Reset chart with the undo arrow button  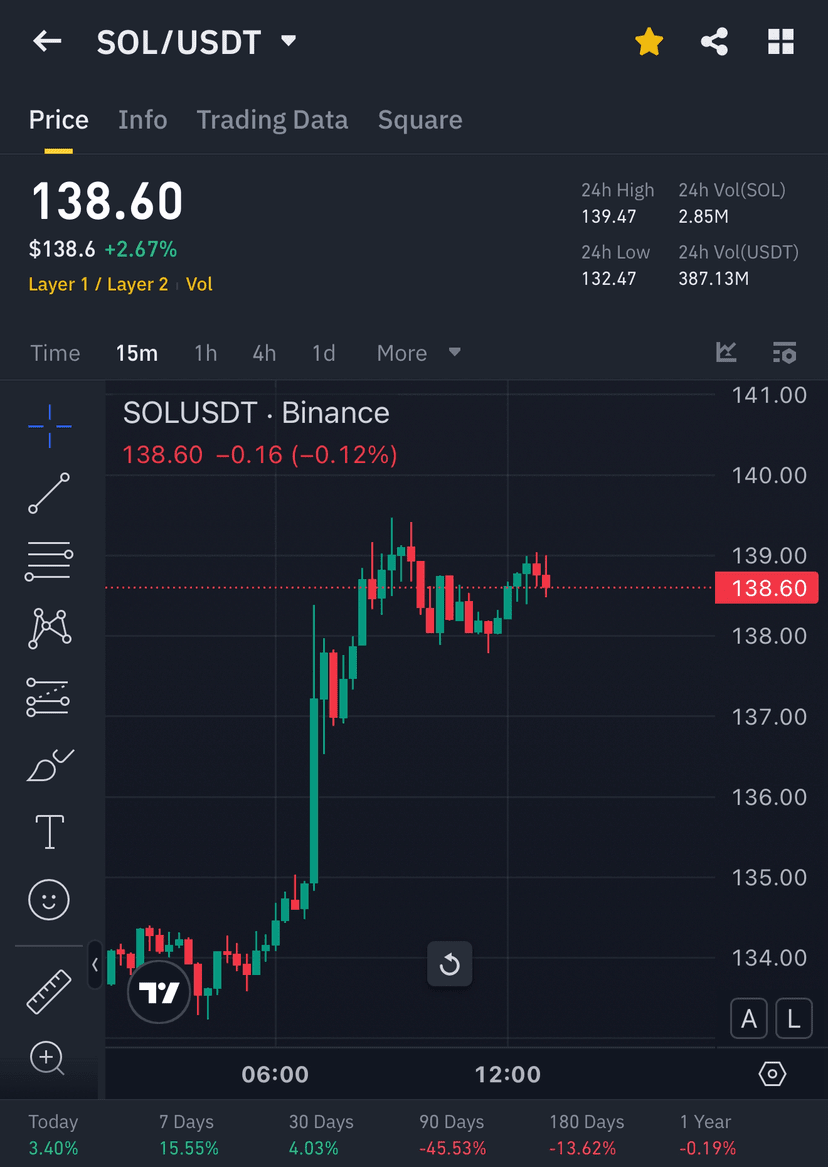point(449,965)
